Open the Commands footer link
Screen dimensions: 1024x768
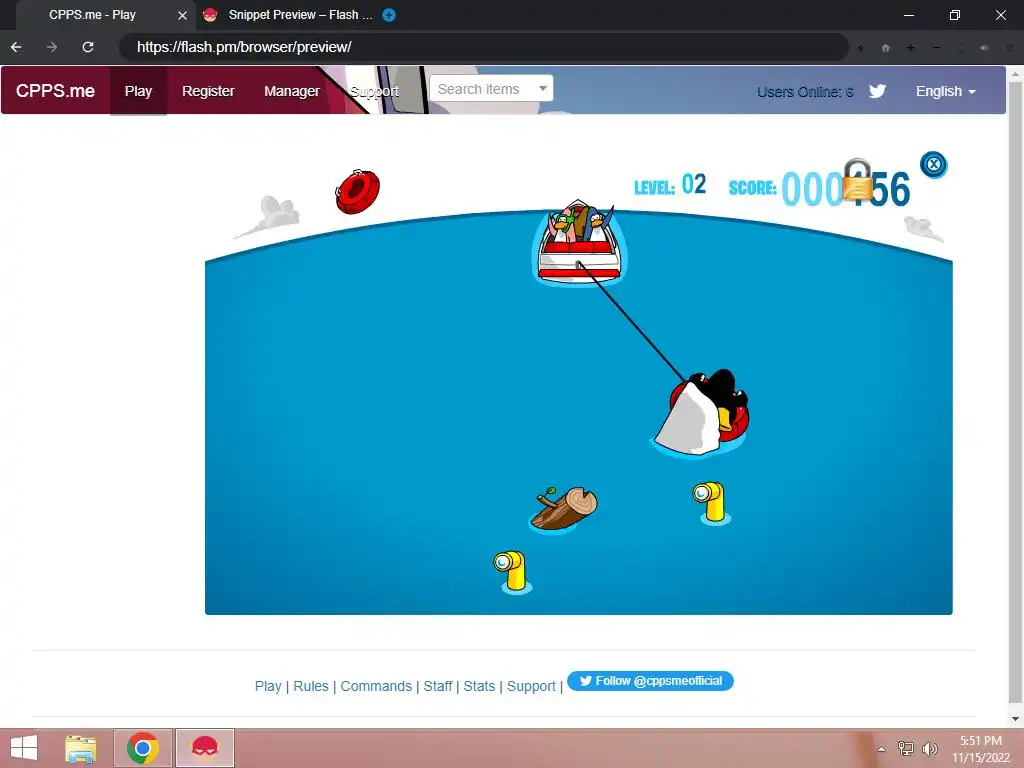tap(376, 686)
